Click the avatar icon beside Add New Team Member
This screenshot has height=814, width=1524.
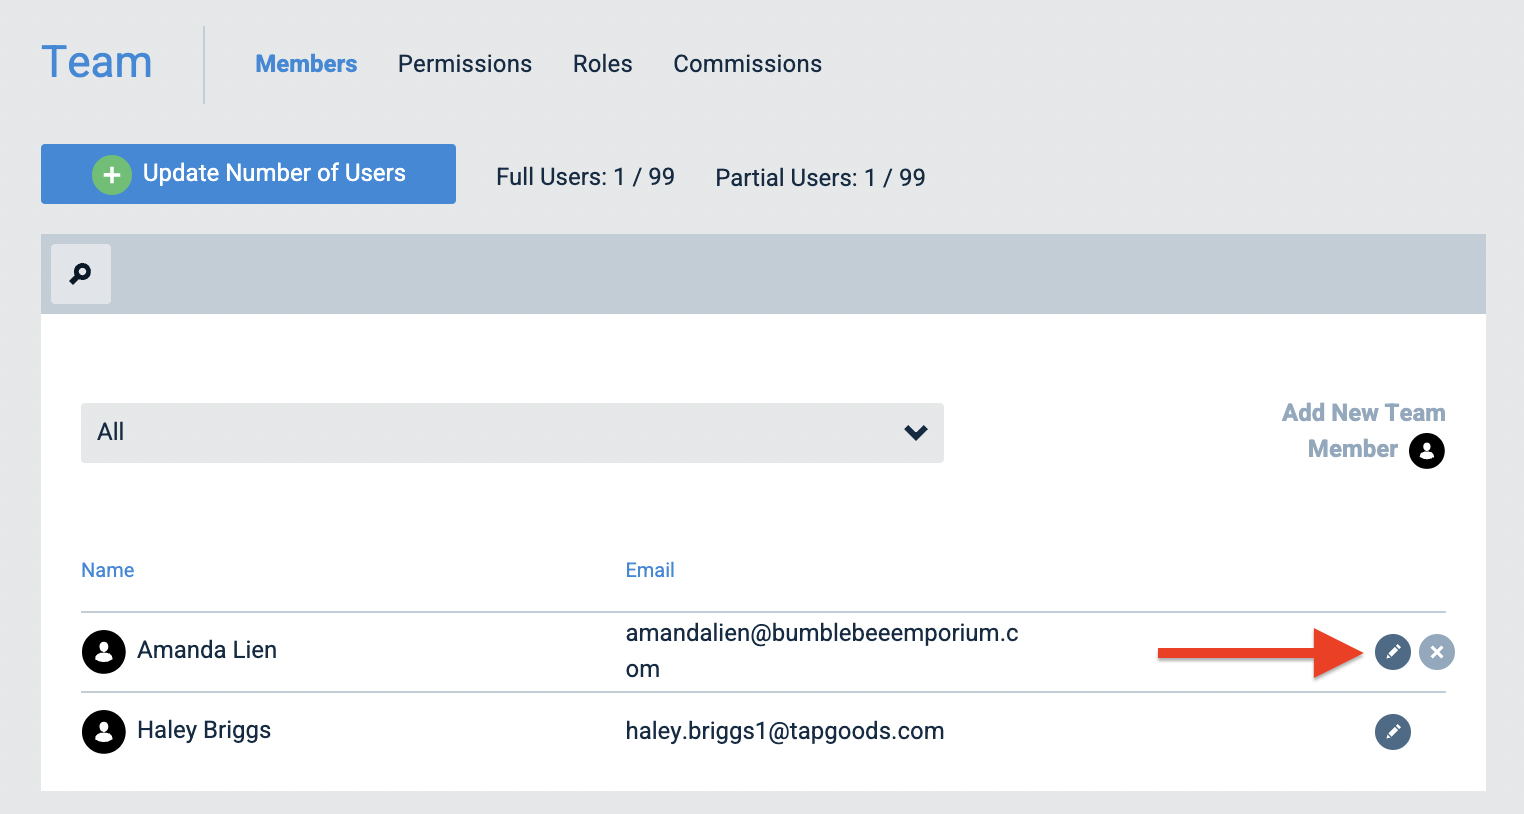(x=1426, y=451)
